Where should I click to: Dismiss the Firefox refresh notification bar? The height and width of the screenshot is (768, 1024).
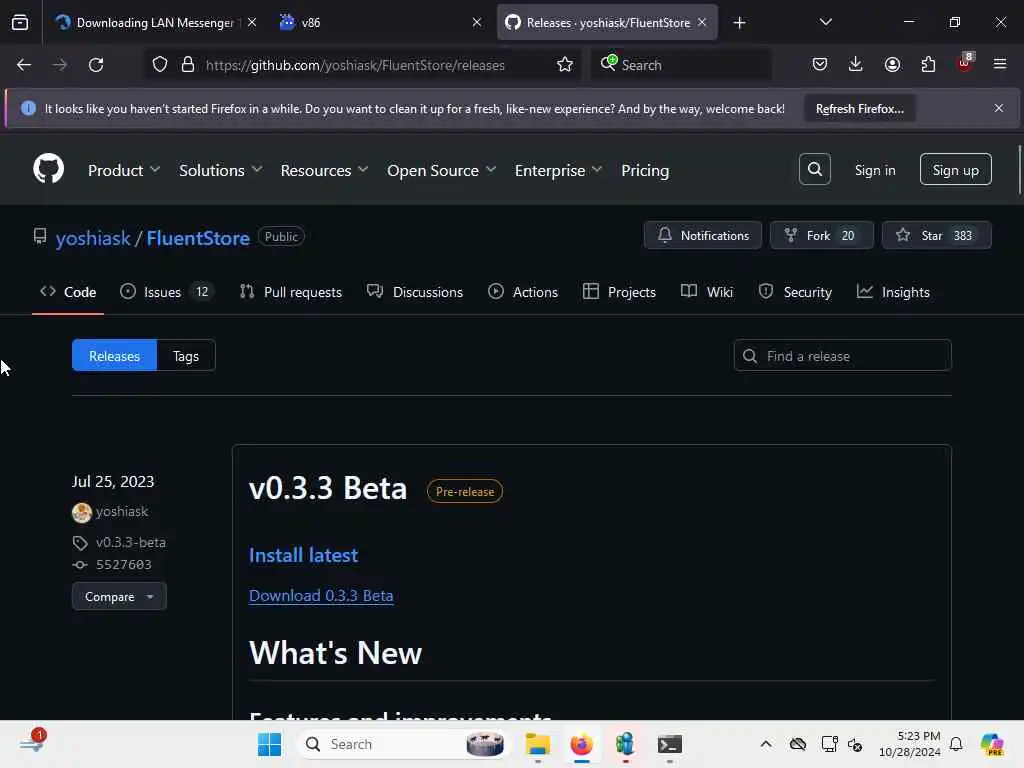999,108
